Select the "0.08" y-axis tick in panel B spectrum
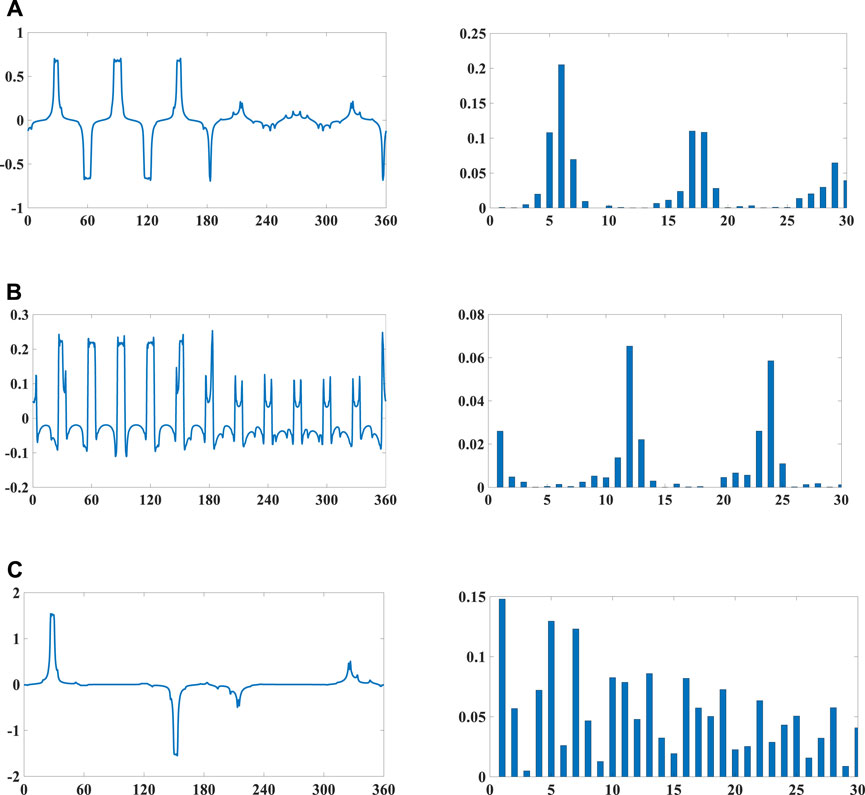This screenshot has width=865, height=795. point(471,315)
